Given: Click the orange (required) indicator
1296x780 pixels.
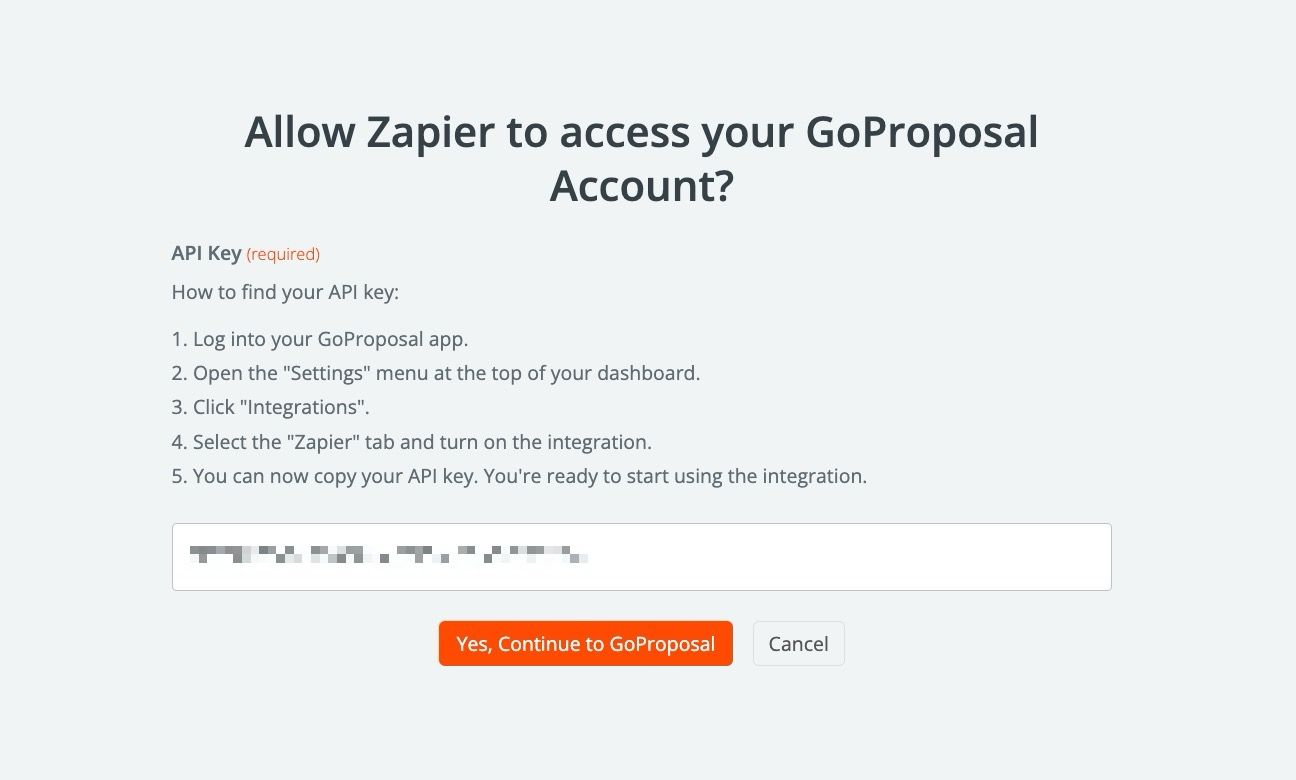Looking at the screenshot, I should click(283, 254).
